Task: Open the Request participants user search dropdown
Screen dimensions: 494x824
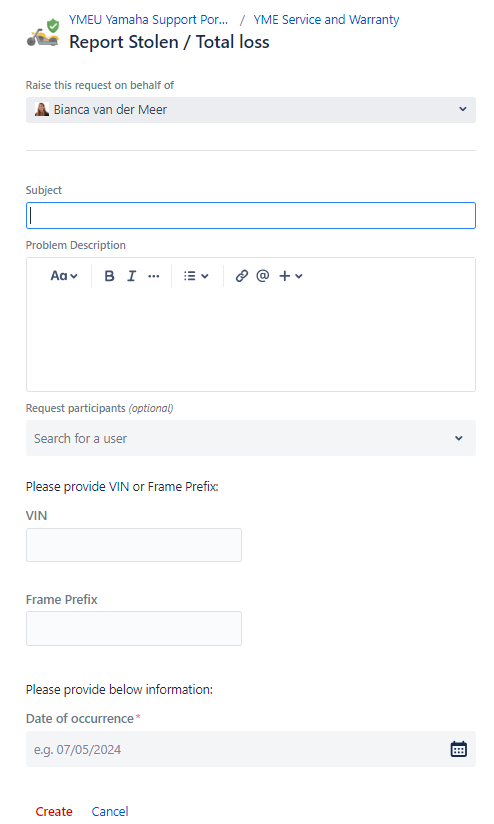Action: pyautogui.click(x=251, y=438)
